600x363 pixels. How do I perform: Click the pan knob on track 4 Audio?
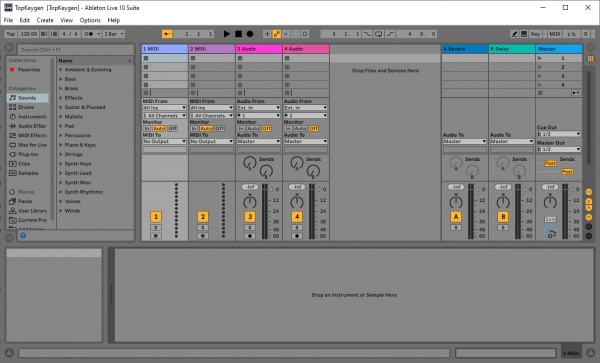pos(297,202)
